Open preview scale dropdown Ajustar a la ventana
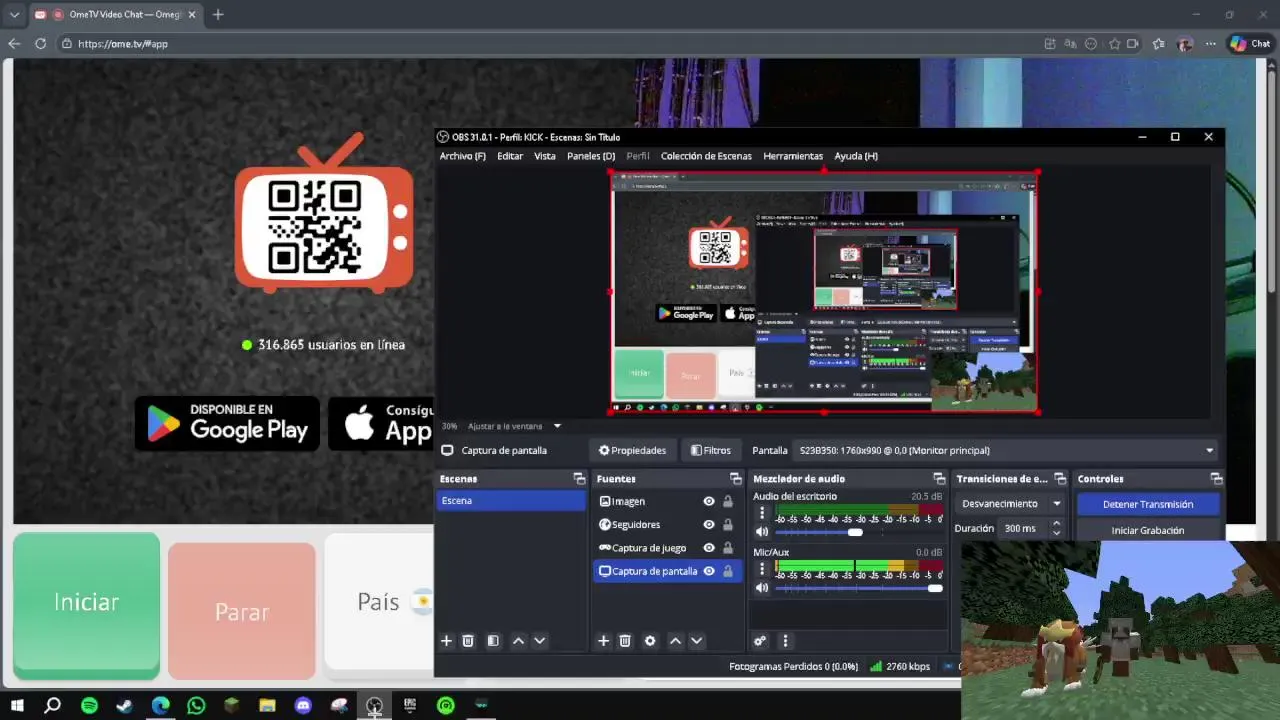This screenshot has width=1280, height=720. click(515, 426)
